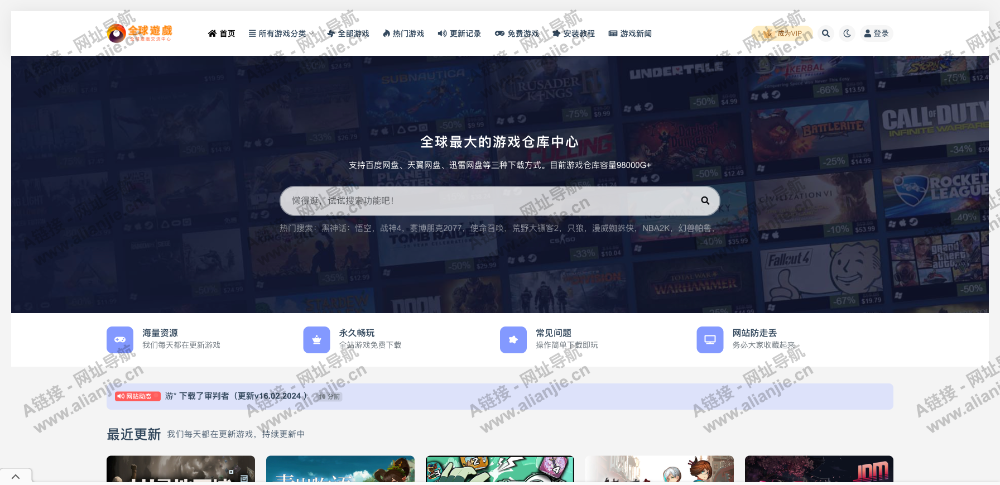
Task: Open the anime characters game card thumbnail
Action: (659, 469)
